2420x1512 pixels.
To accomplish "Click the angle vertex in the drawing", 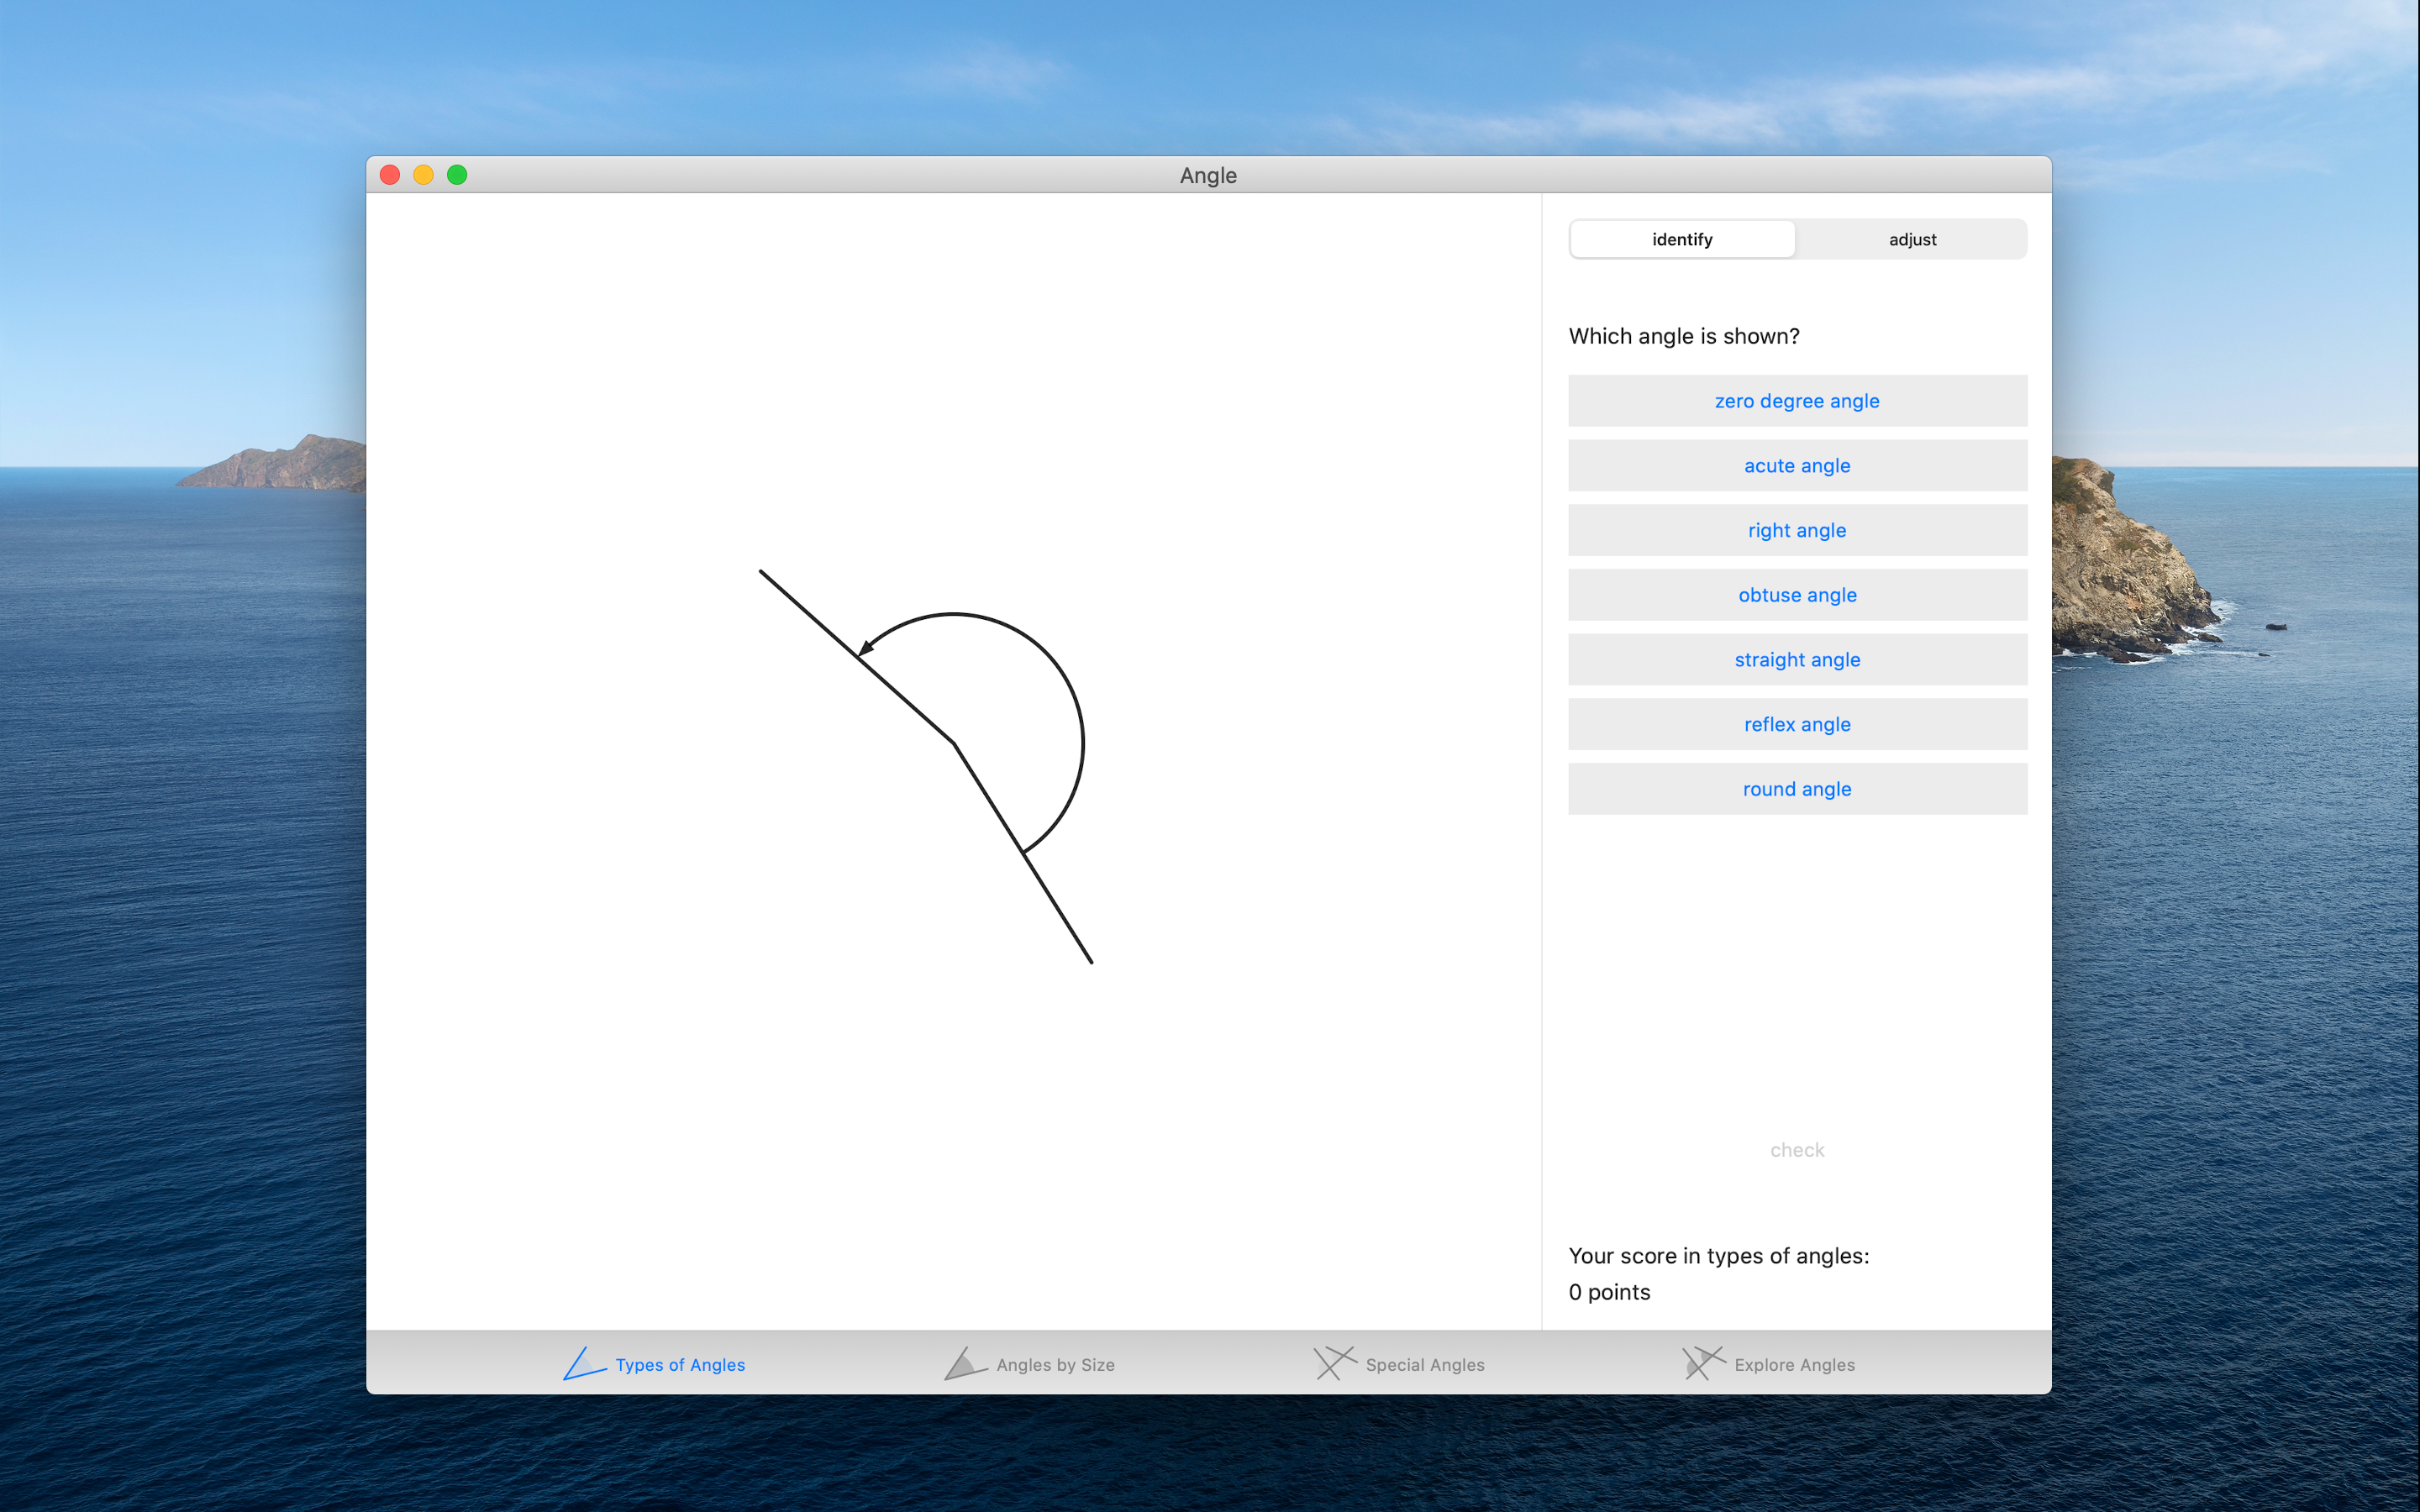I will (955, 743).
